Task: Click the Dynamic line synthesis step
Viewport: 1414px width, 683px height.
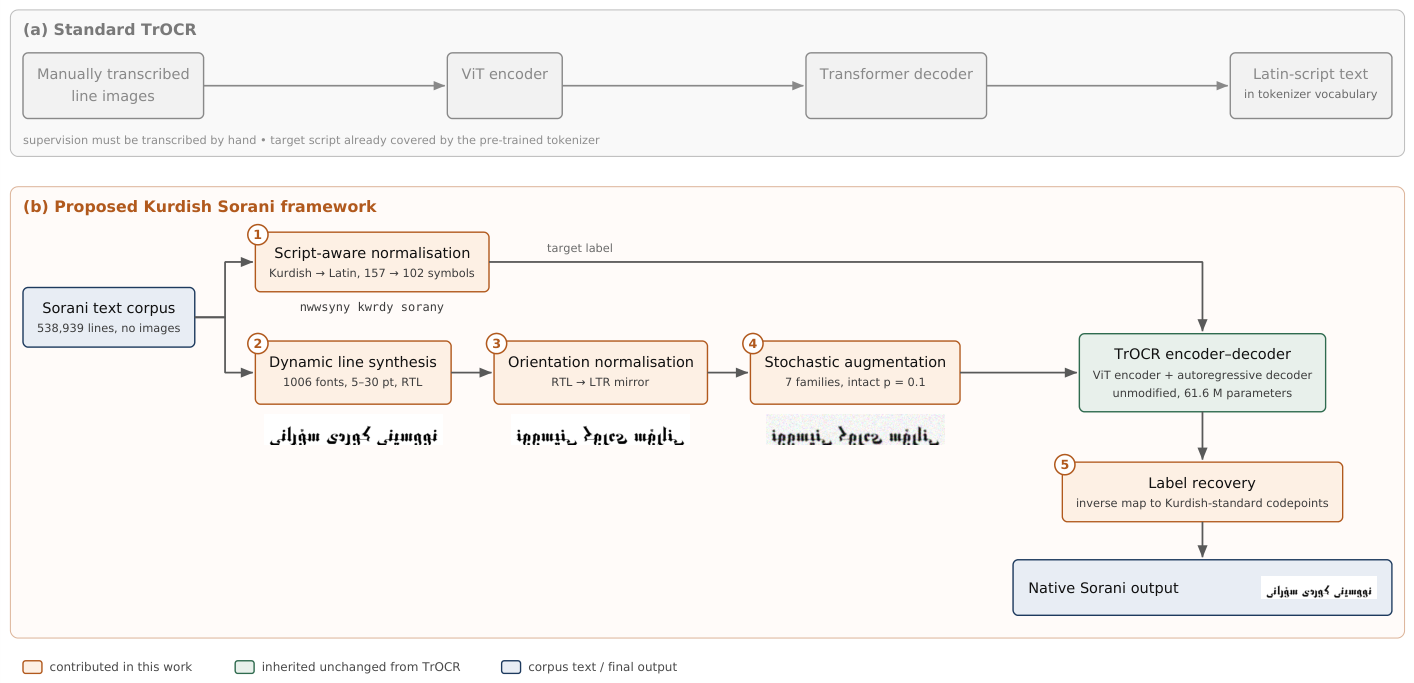Action: 353,372
